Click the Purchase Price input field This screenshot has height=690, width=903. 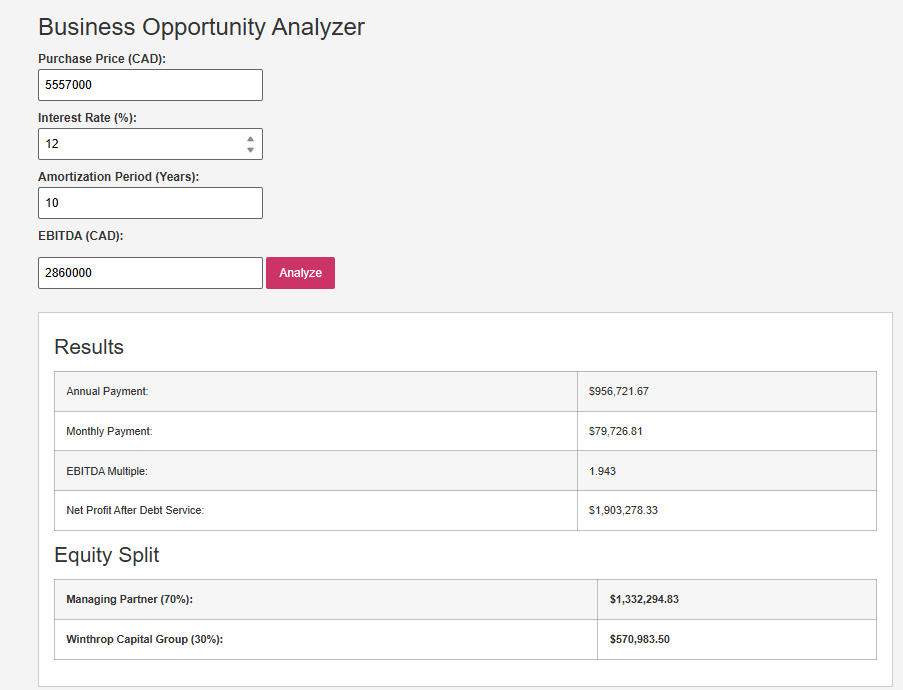click(x=150, y=85)
